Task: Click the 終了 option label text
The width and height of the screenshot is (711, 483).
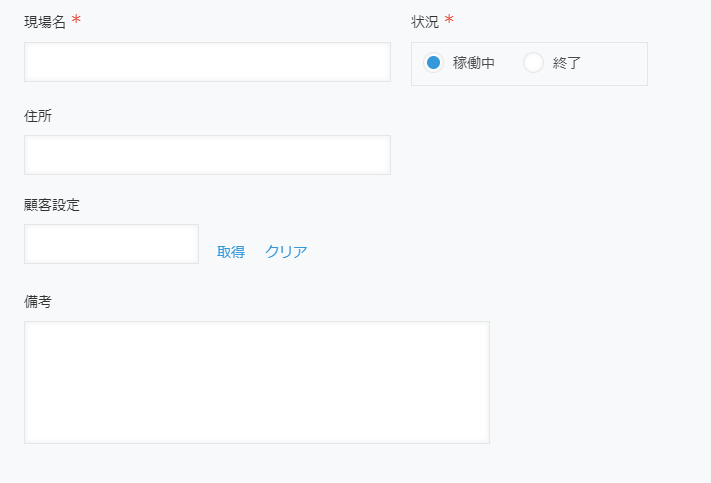Action: [566, 63]
